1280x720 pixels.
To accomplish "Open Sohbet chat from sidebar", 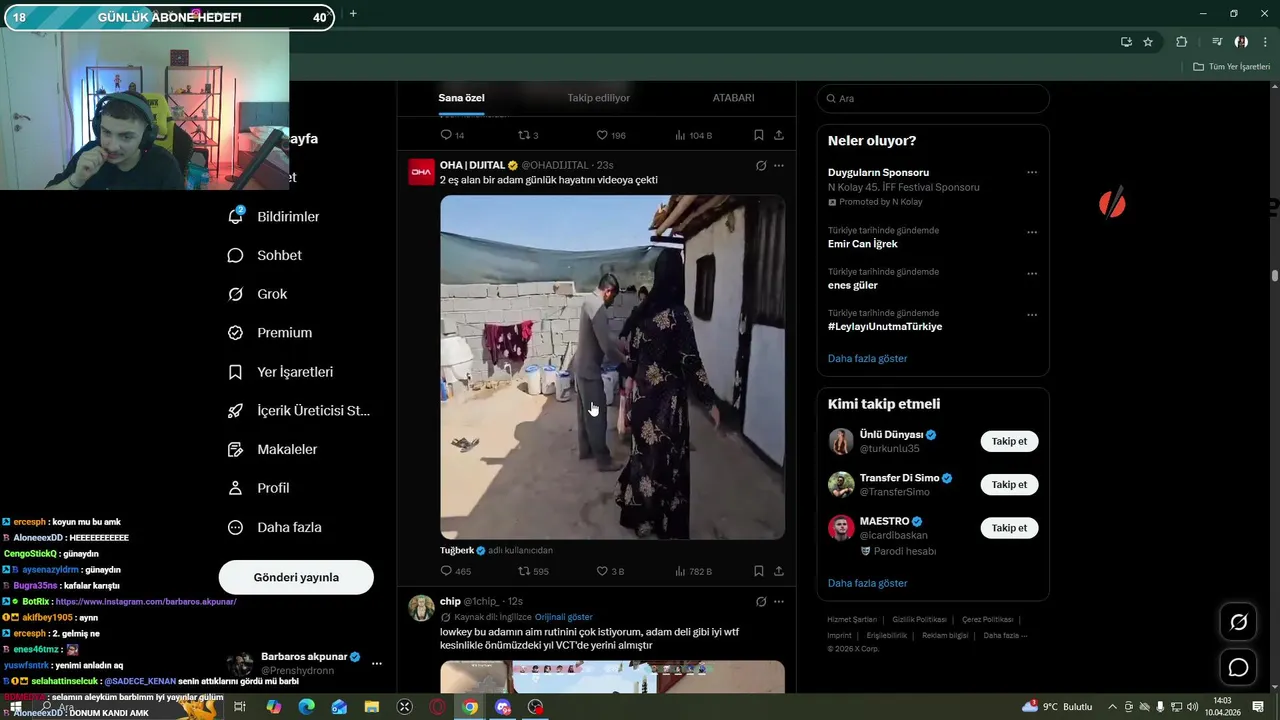I will [265, 255].
